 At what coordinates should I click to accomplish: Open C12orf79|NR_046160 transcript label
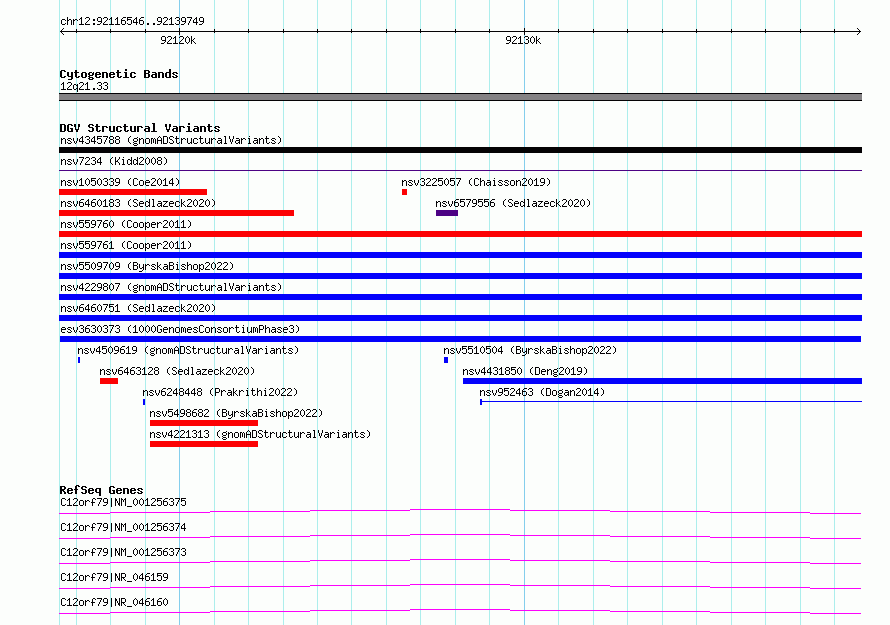[114, 602]
